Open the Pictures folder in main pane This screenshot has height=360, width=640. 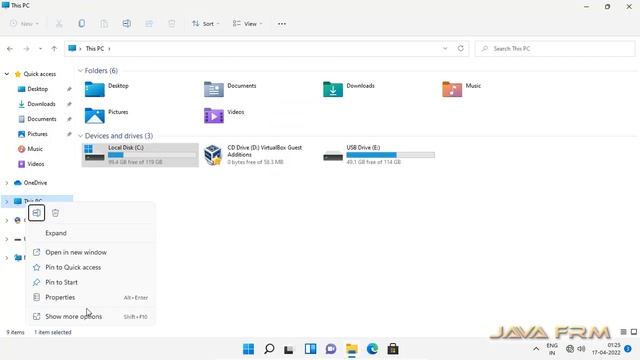107,115
